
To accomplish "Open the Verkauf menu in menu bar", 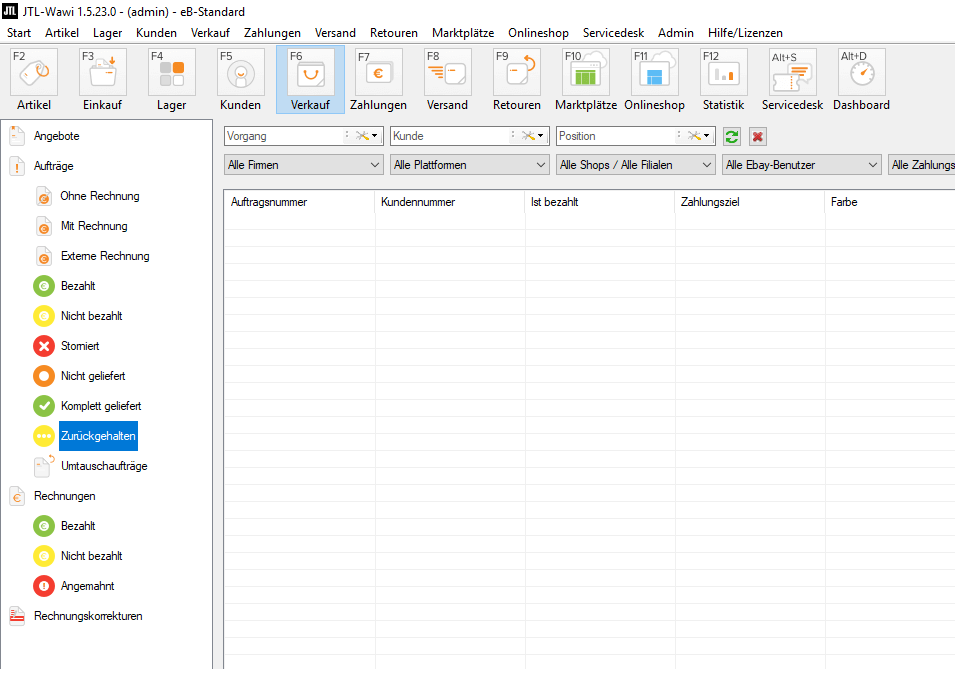I will point(210,33).
